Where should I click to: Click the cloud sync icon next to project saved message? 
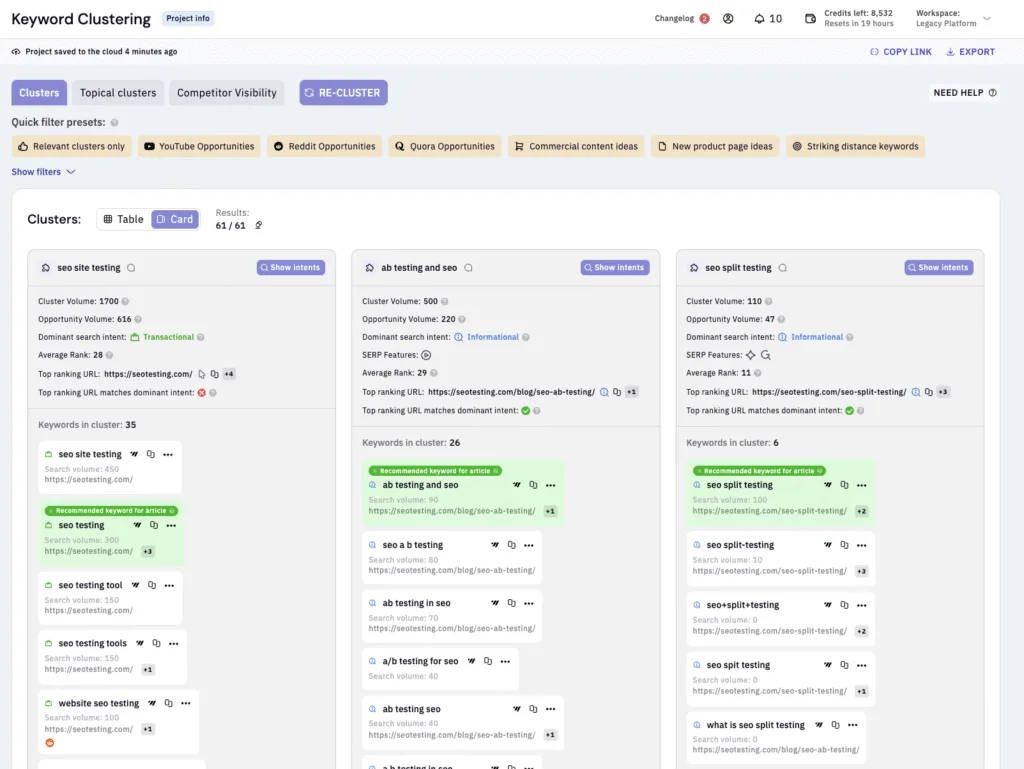coord(14,51)
